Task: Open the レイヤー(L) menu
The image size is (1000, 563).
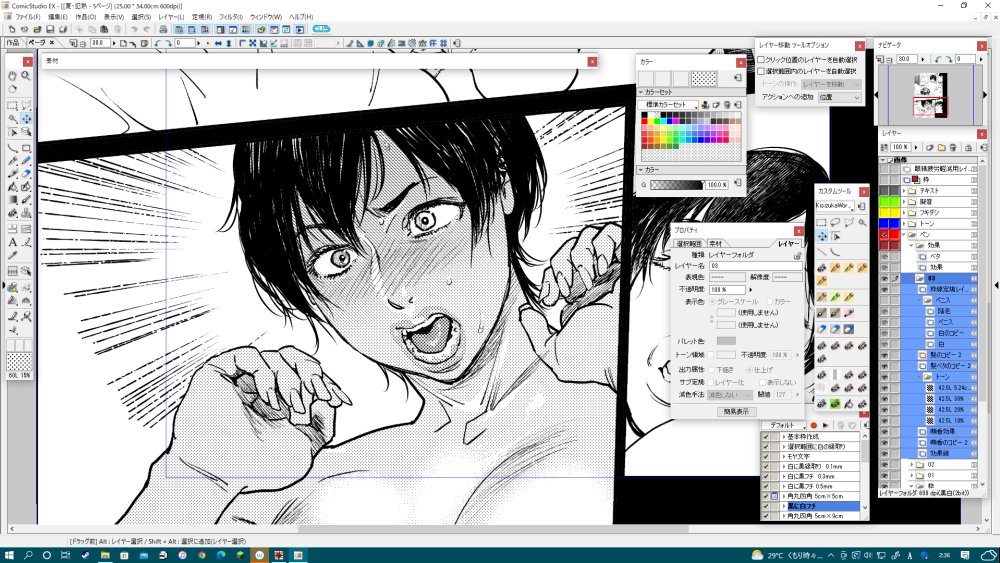Action: [x=171, y=17]
